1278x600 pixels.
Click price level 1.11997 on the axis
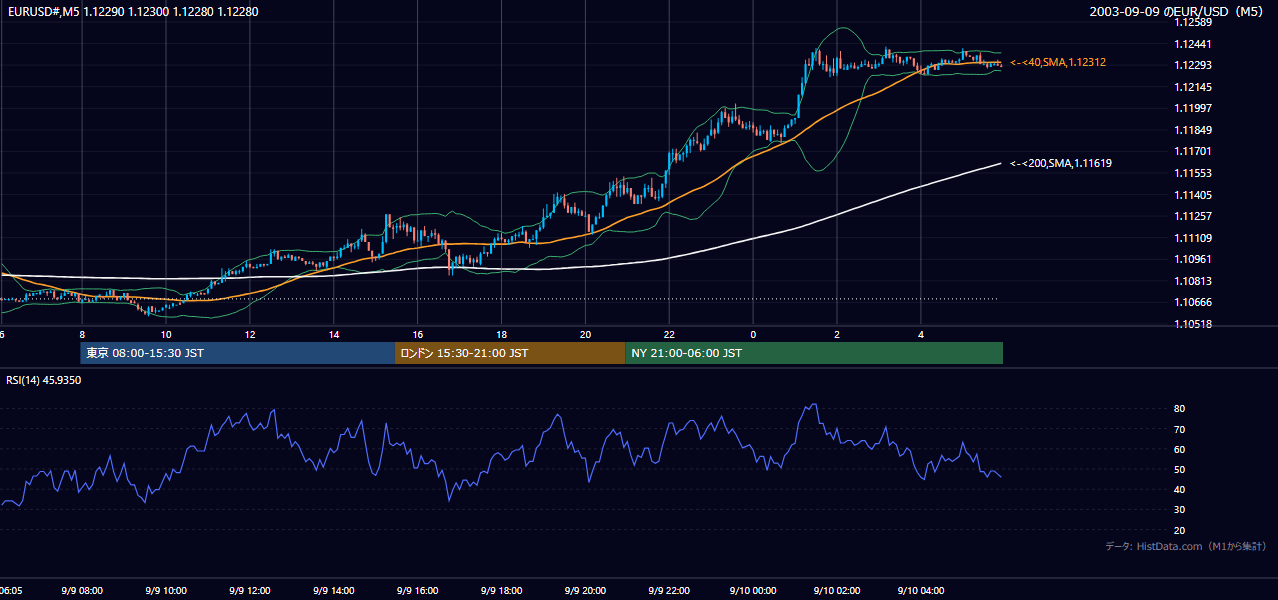pyautogui.click(x=1193, y=108)
